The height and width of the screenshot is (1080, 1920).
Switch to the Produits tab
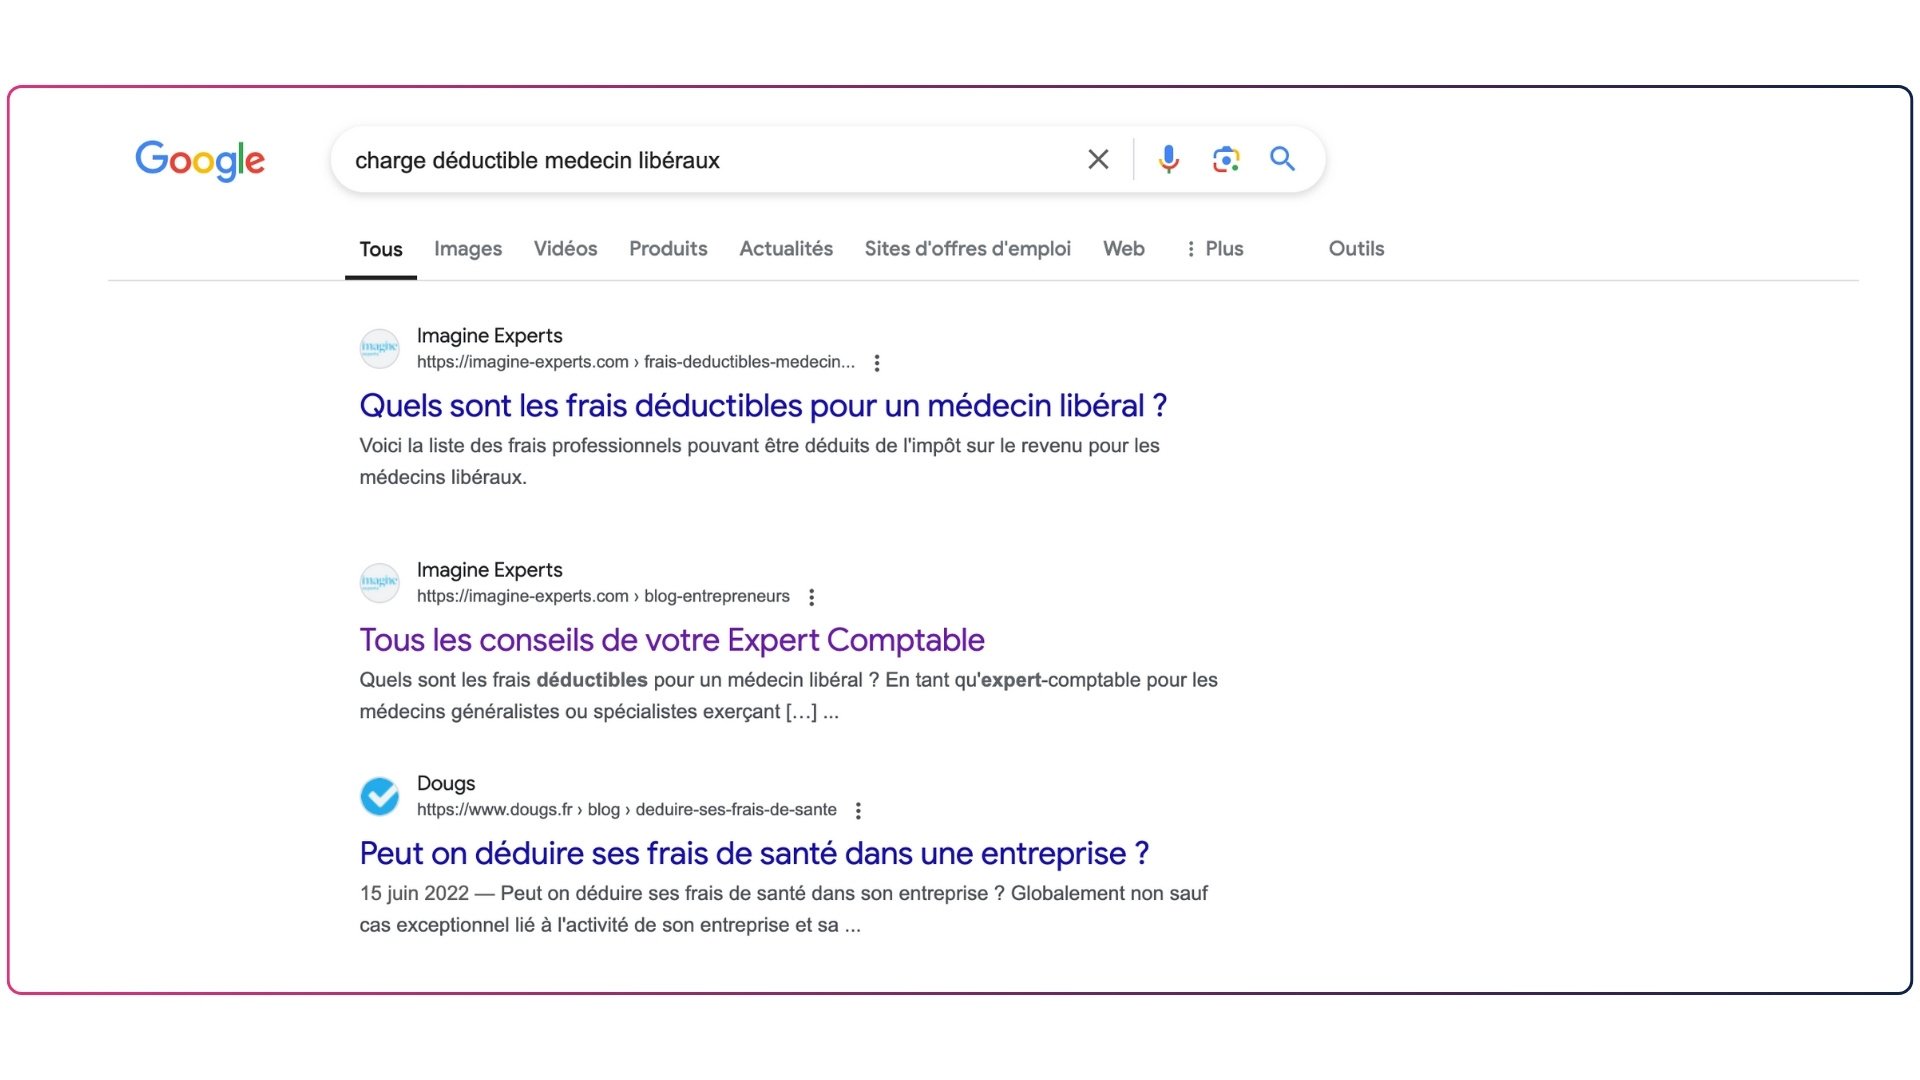pos(668,249)
